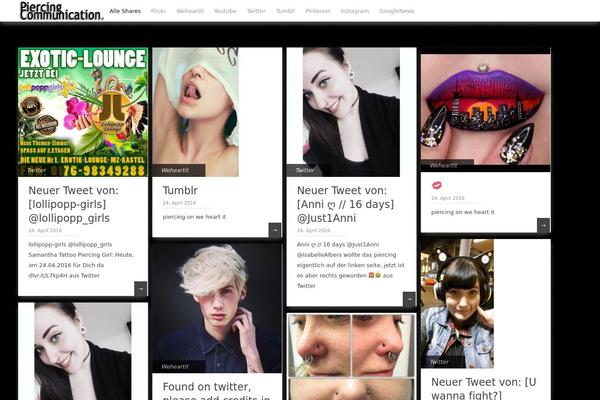Click date '24. April 2016' on kiss emoji card
600x400 pixels.
(448, 198)
